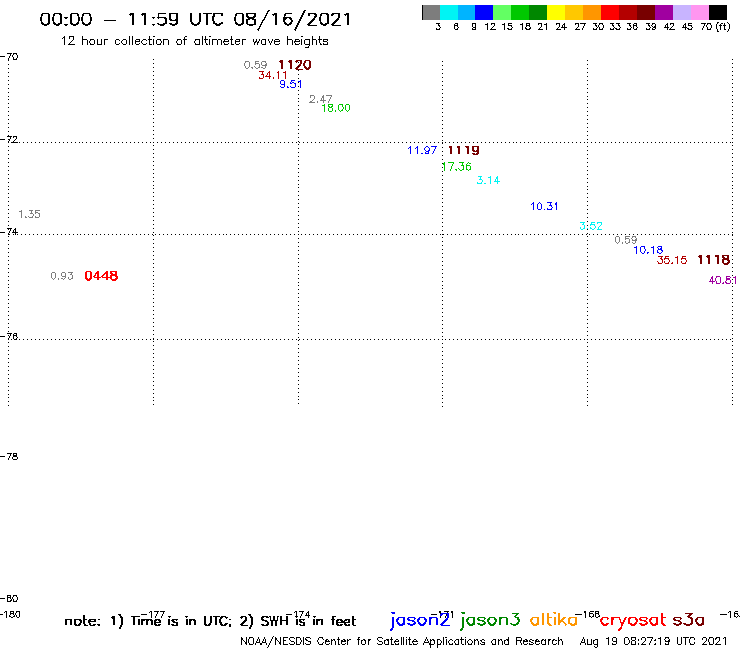Viewport: 740px width, 650px height.
Task: Select the 0.59 reading beside 1120
Action: pos(255,65)
